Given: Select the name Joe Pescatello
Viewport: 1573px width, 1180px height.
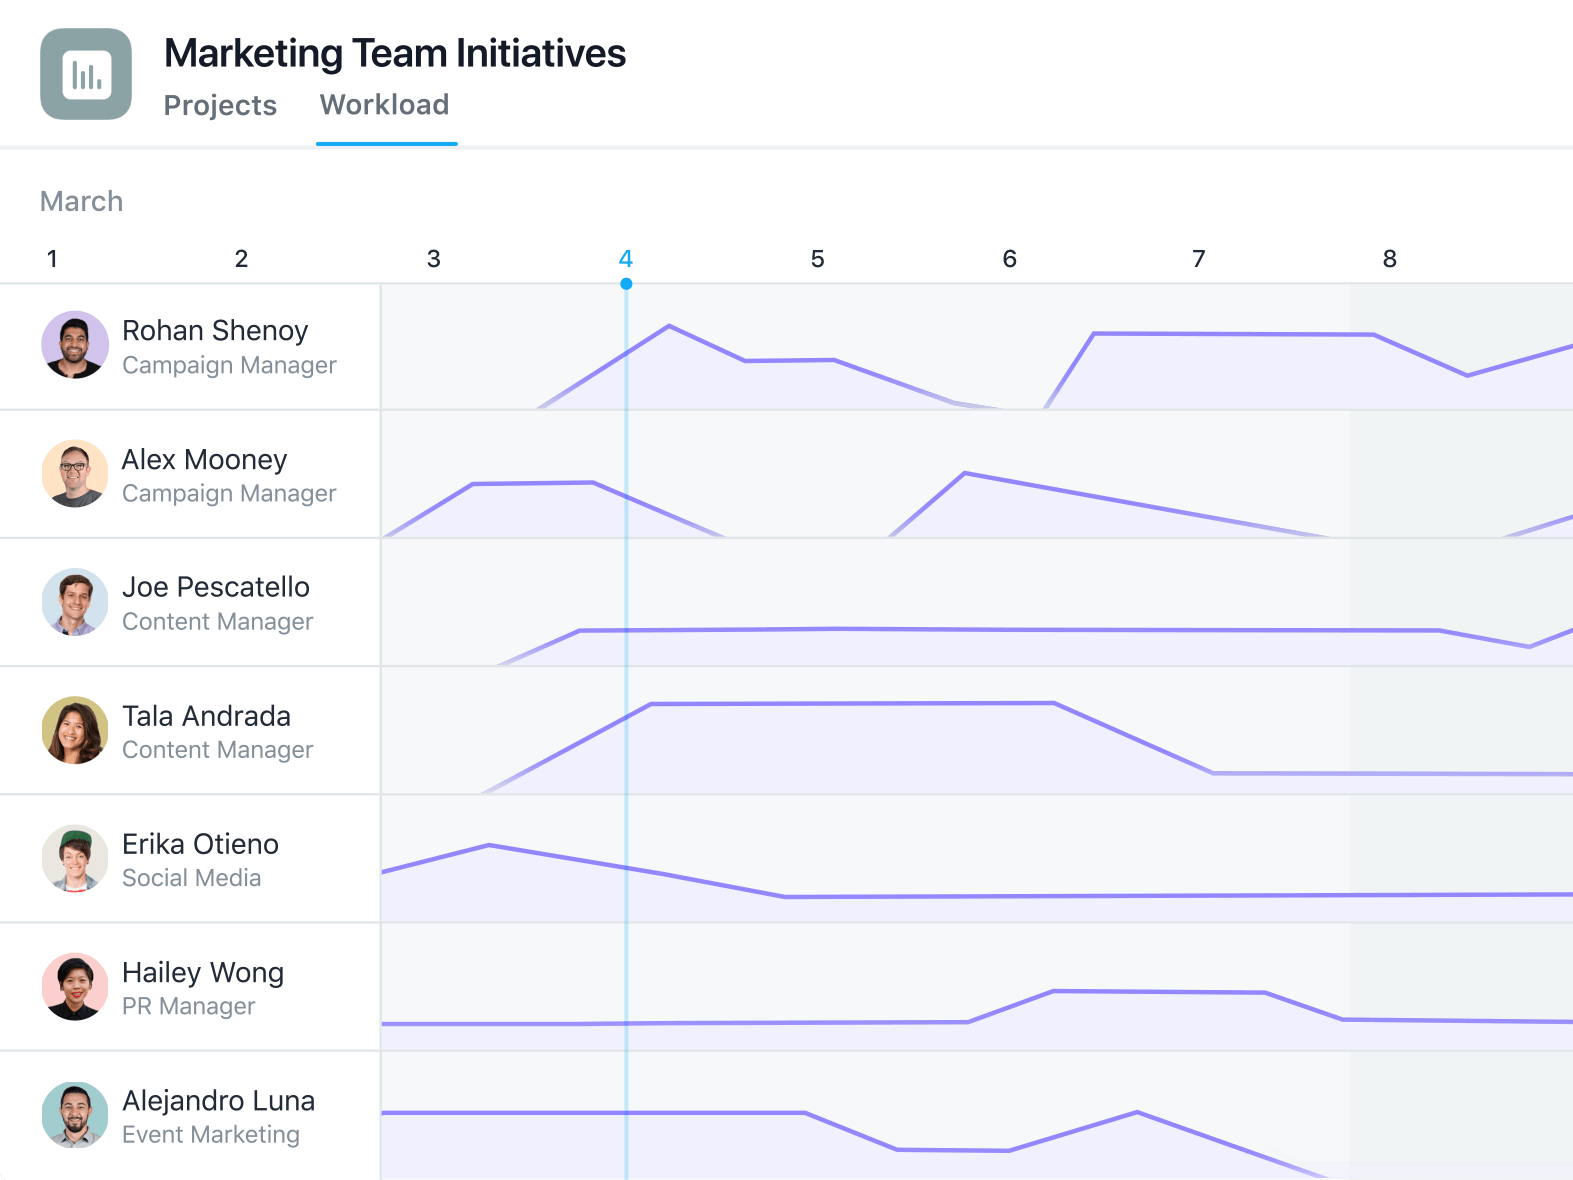Looking at the screenshot, I should coord(216,587).
